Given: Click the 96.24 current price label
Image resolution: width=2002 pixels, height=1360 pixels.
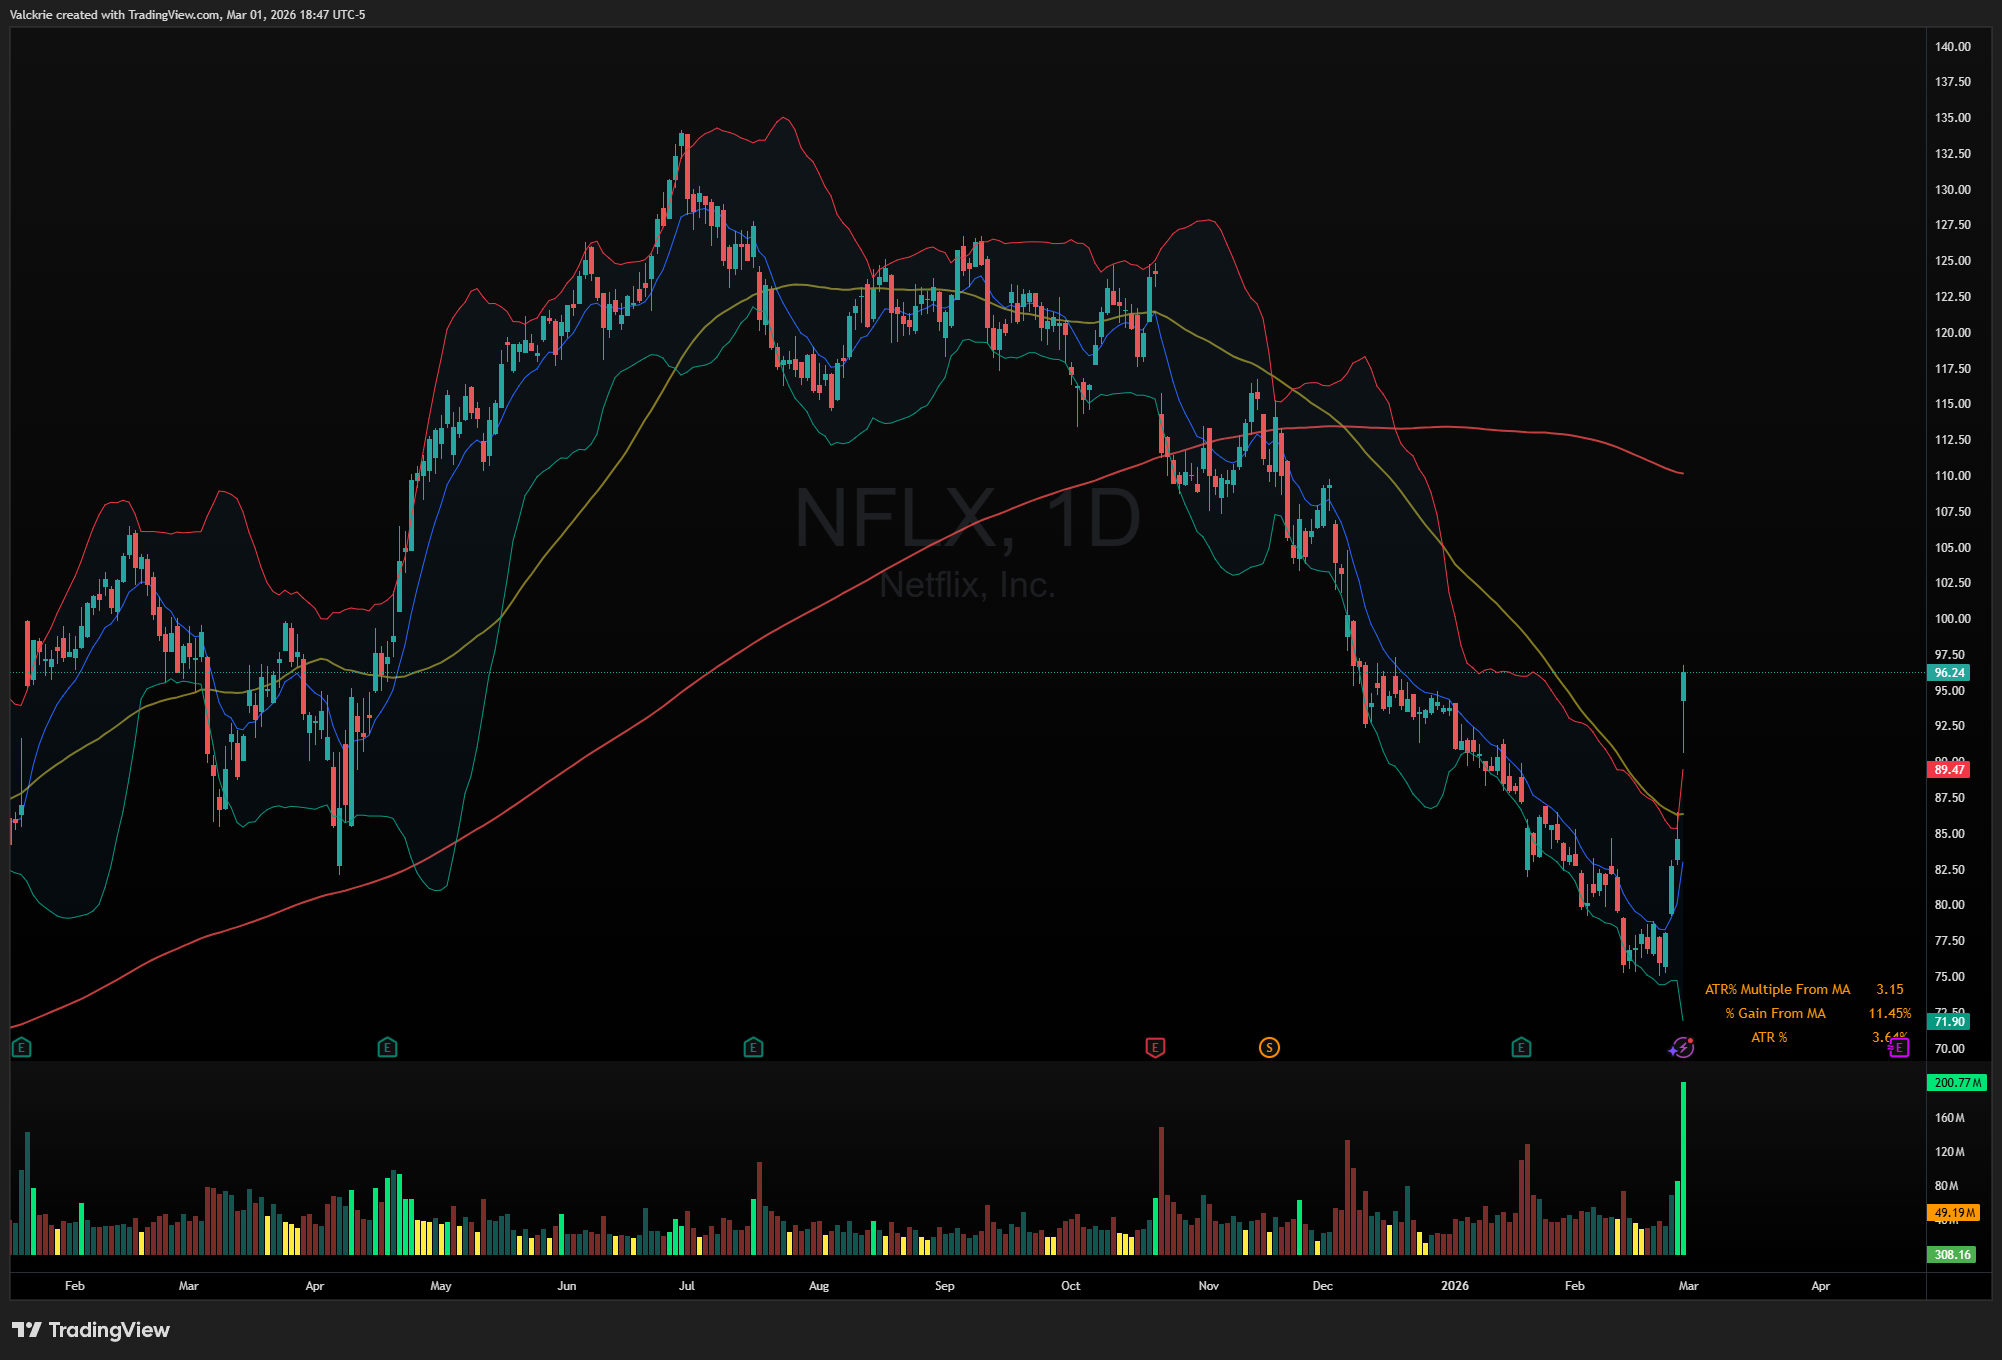Looking at the screenshot, I should click(x=1948, y=673).
